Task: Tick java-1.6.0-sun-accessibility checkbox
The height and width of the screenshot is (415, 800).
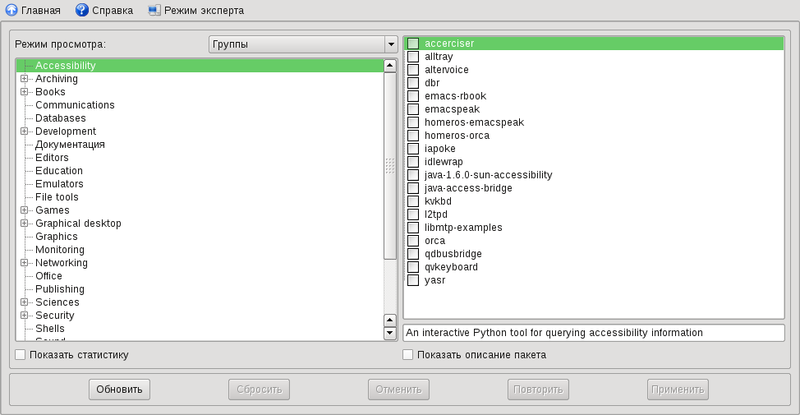Action: point(413,175)
